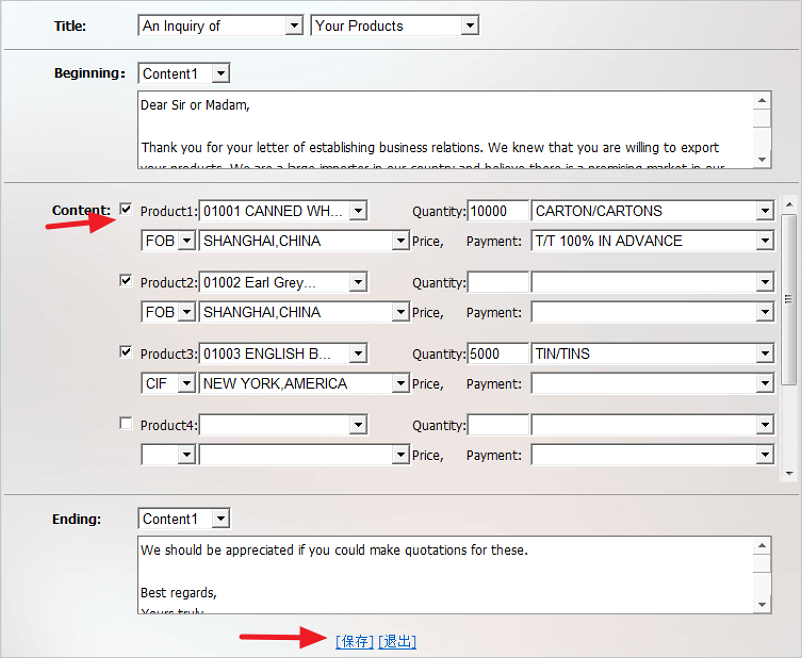Viewport: 802px width, 658px height.
Task: Enable the Product4 checkbox
Action: tap(126, 423)
